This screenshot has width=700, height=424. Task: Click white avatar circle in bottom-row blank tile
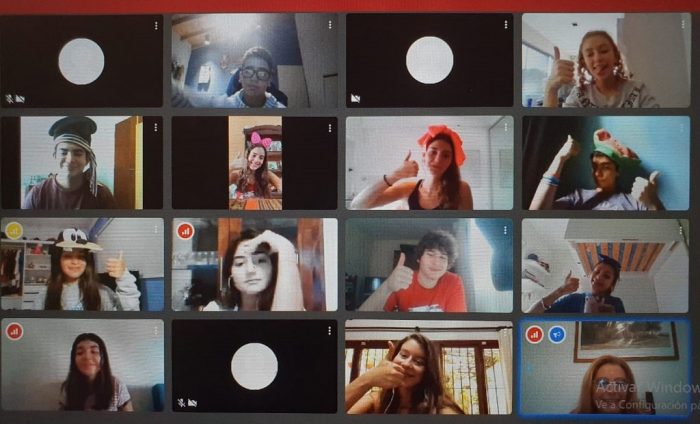(x=254, y=366)
